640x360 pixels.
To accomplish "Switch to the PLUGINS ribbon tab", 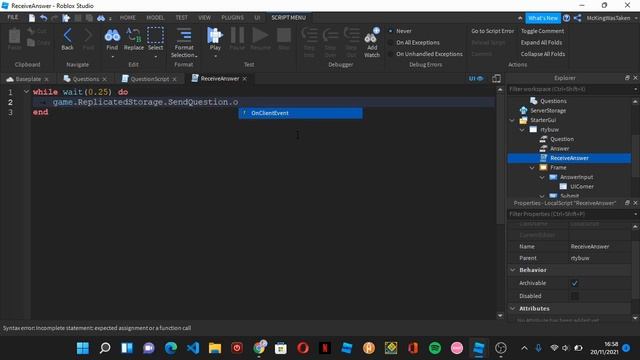I will tap(232, 18).
